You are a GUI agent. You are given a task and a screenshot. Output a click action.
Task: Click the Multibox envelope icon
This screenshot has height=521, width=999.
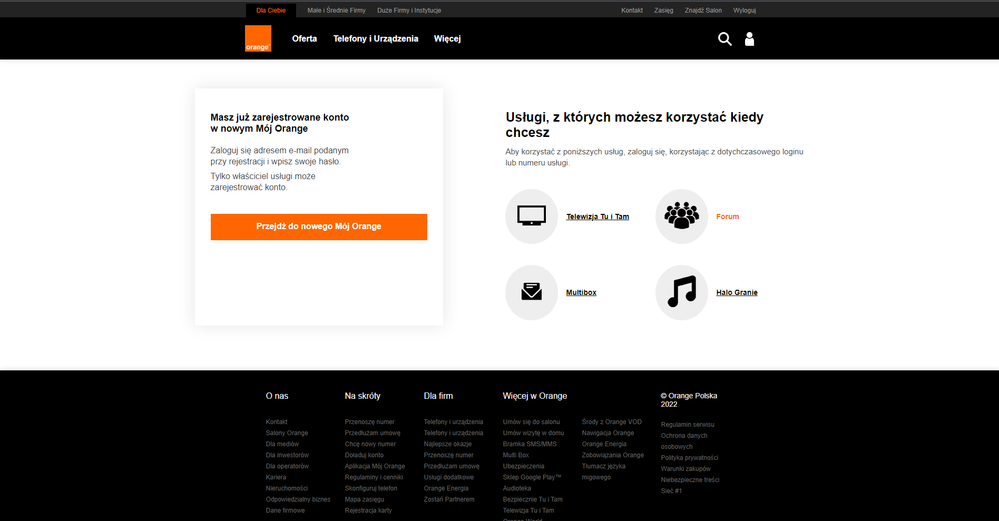531,292
